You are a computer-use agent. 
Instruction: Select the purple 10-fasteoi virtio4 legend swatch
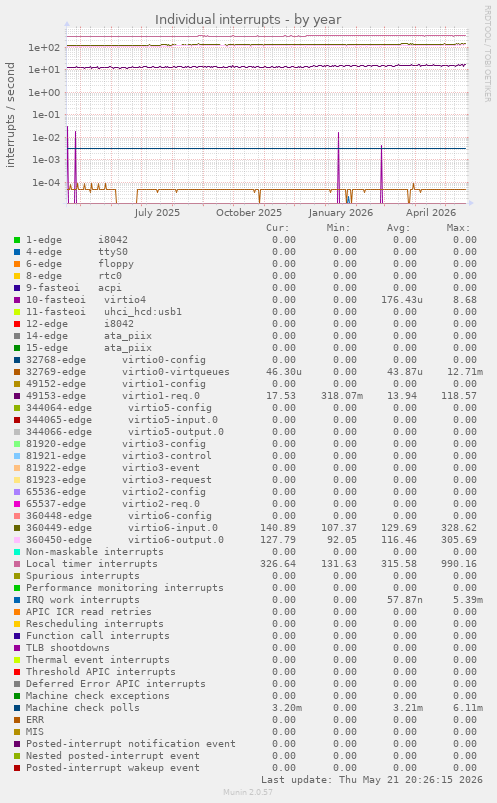click(x=17, y=300)
